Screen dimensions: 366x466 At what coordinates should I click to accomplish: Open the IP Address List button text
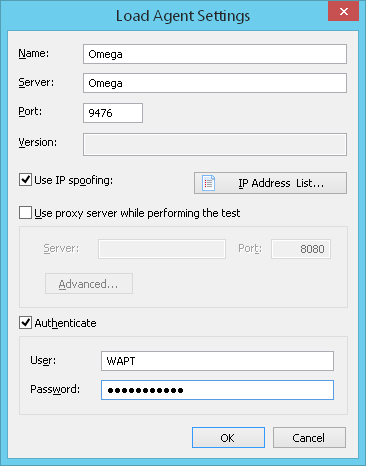click(281, 183)
